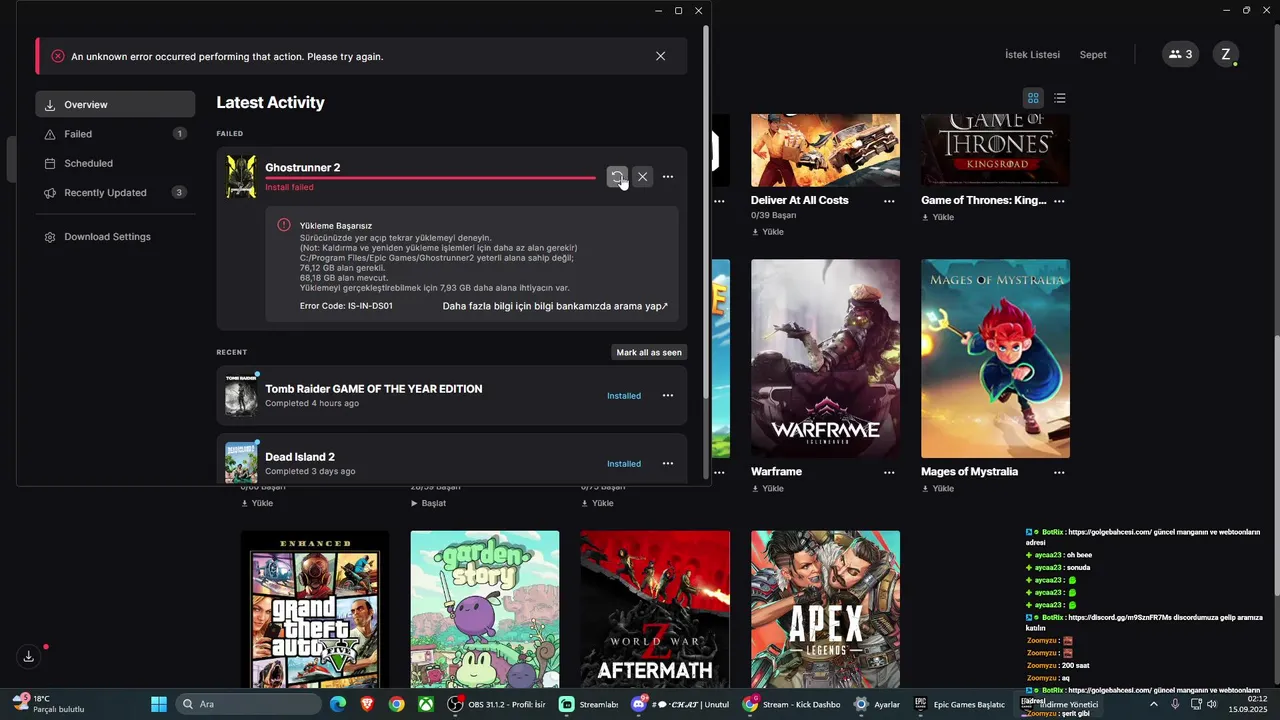
Task: Open Sepet cart
Action: [x=1093, y=55]
